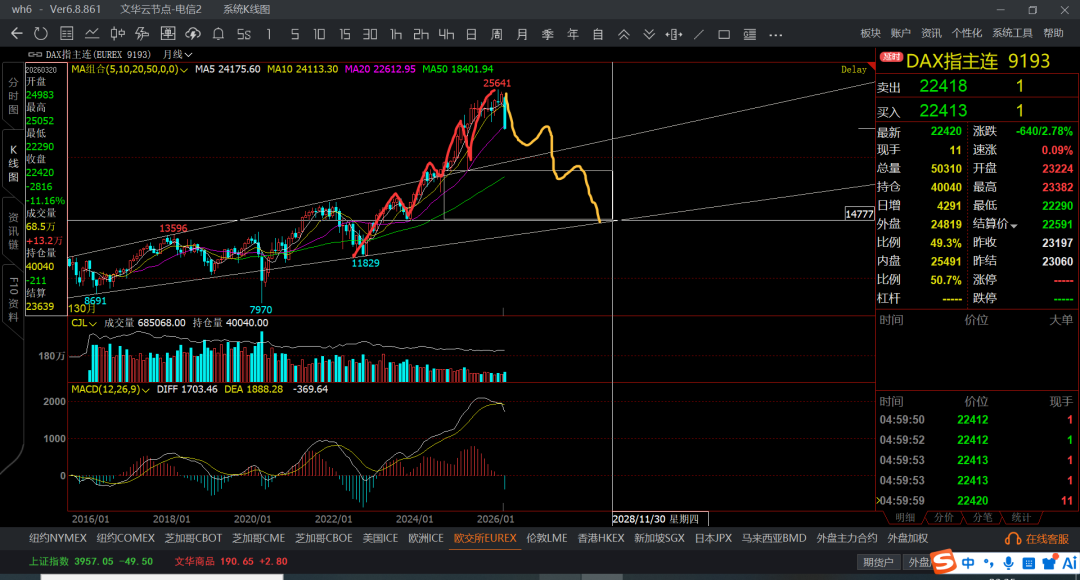Switch to 分价 tab

click(944, 517)
